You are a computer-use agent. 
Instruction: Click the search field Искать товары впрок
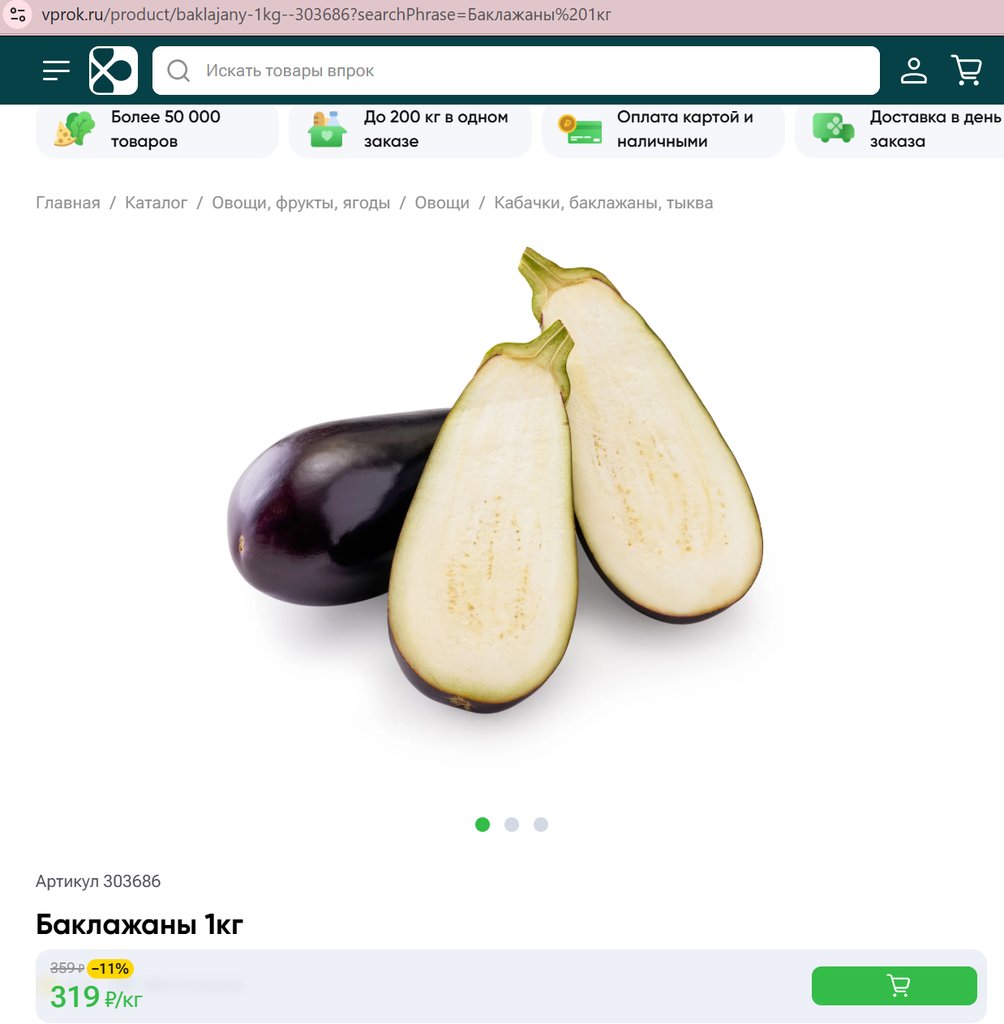[516, 71]
